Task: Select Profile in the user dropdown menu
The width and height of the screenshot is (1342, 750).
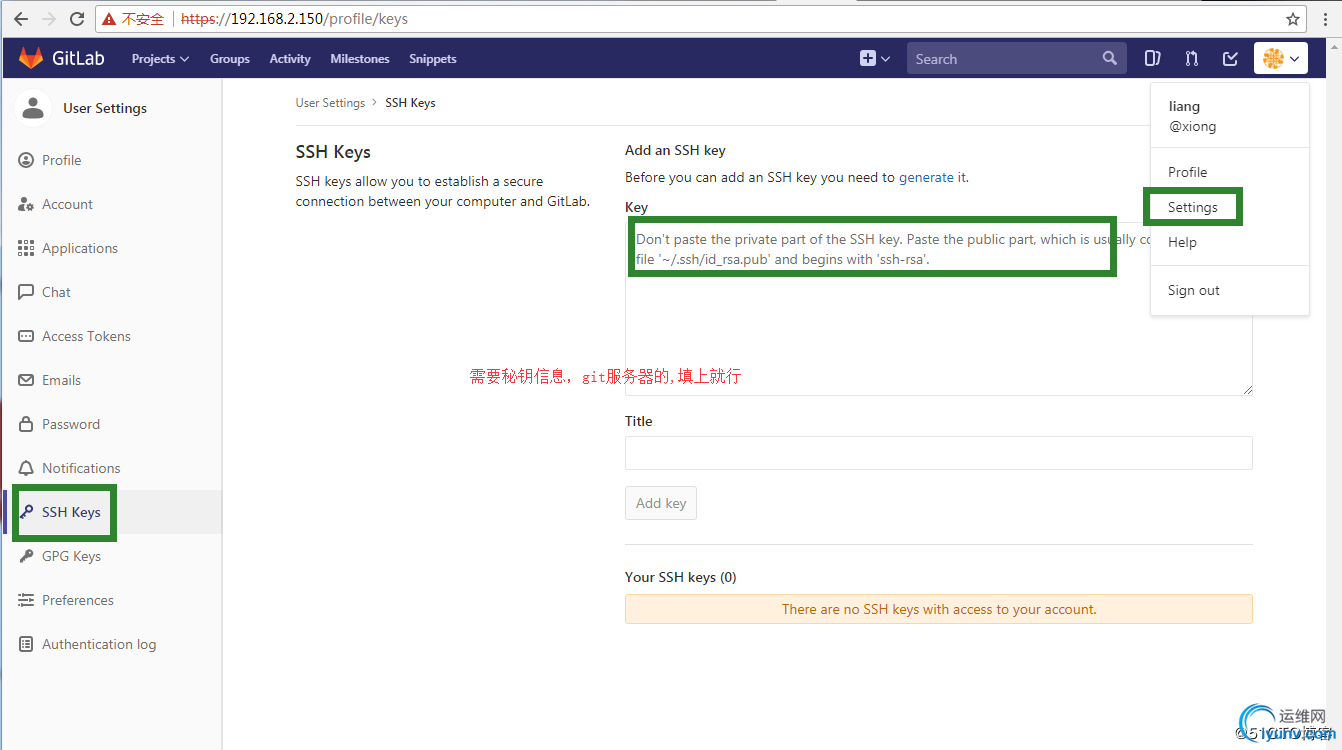Action: click(x=1187, y=172)
